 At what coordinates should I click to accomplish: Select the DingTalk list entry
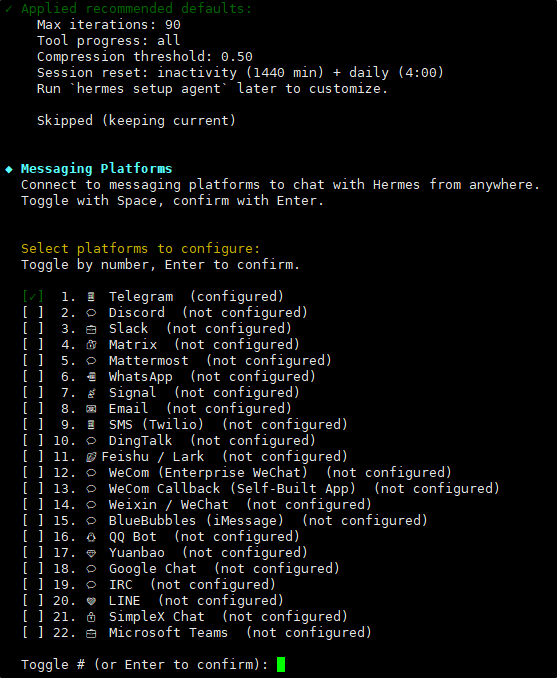pos(169,441)
